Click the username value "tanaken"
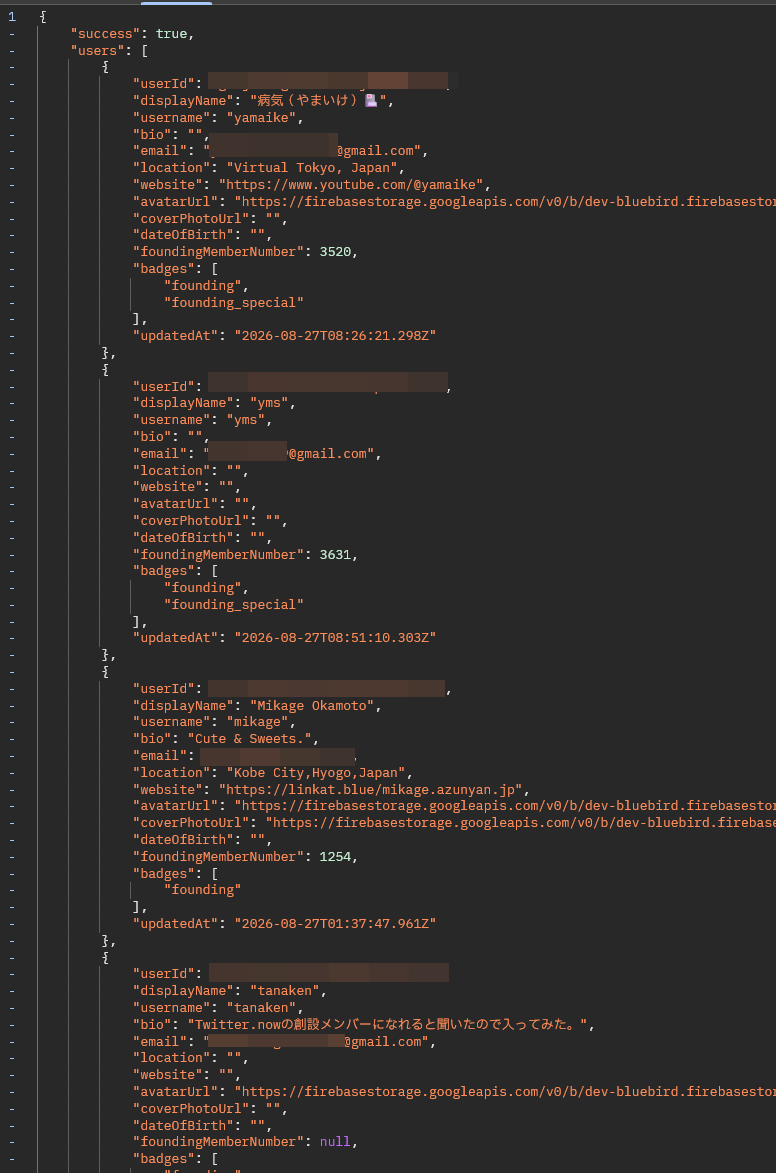The width and height of the screenshot is (776, 1173). (261, 1008)
